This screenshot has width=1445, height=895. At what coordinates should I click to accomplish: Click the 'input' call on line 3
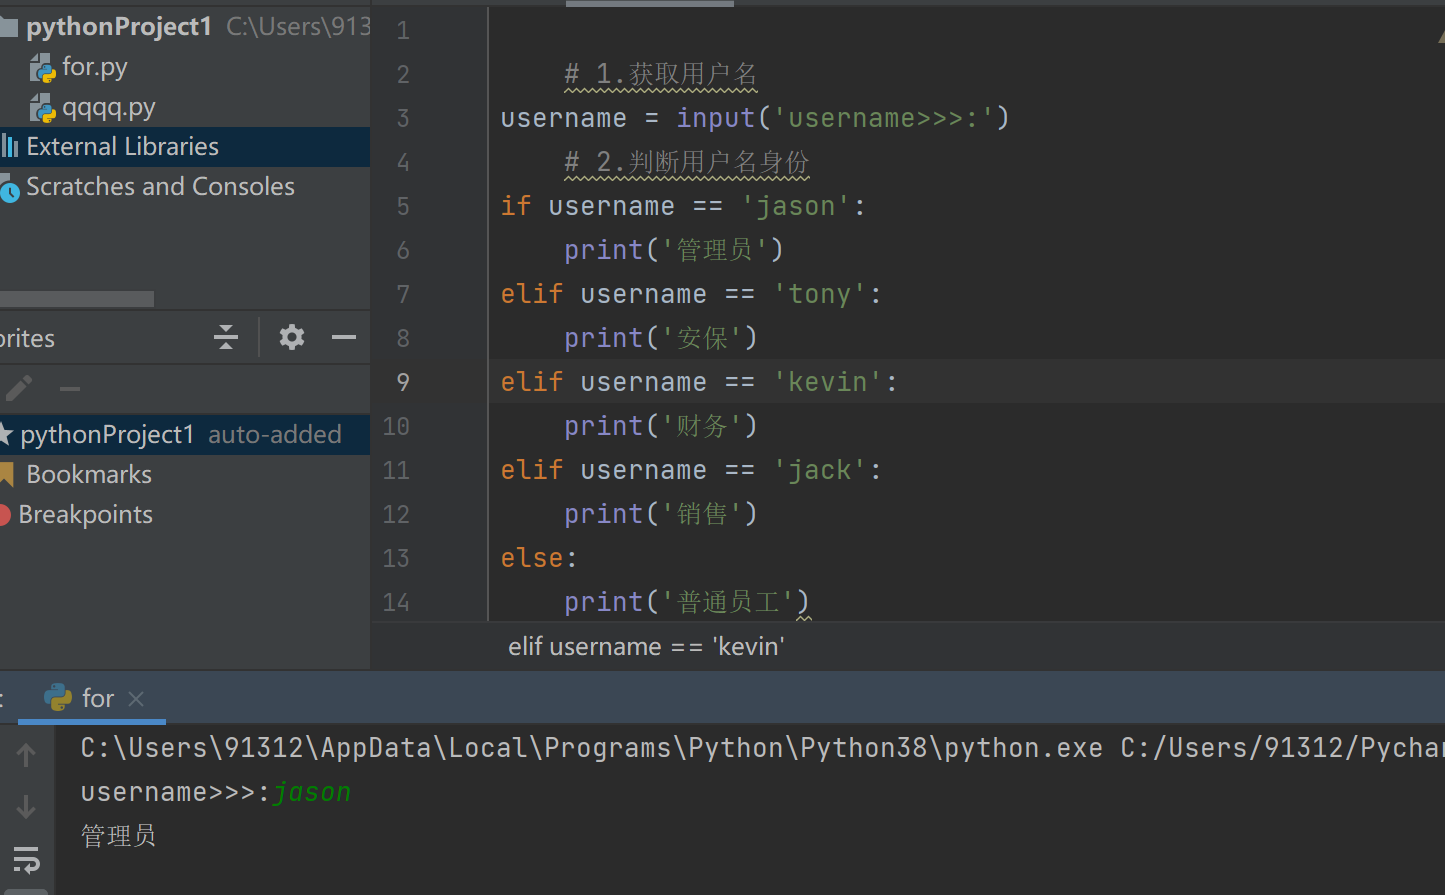716,118
